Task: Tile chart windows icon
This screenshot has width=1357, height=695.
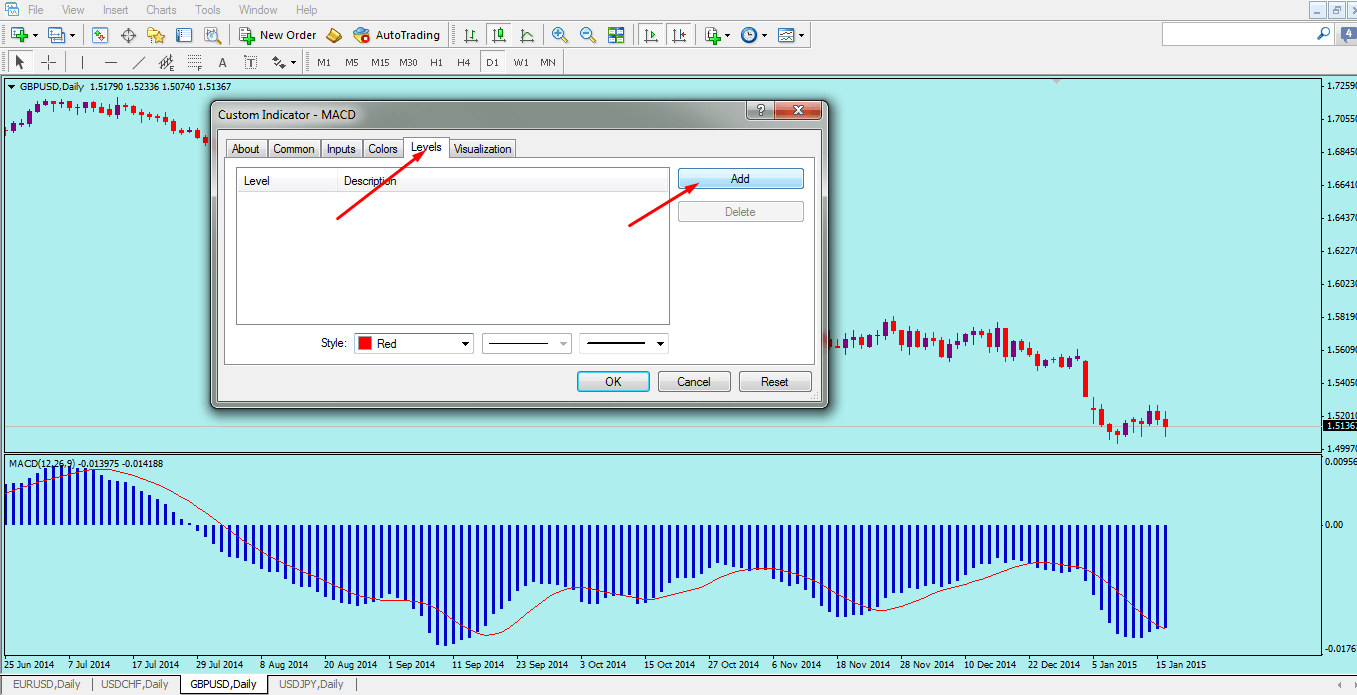Action: 616,35
